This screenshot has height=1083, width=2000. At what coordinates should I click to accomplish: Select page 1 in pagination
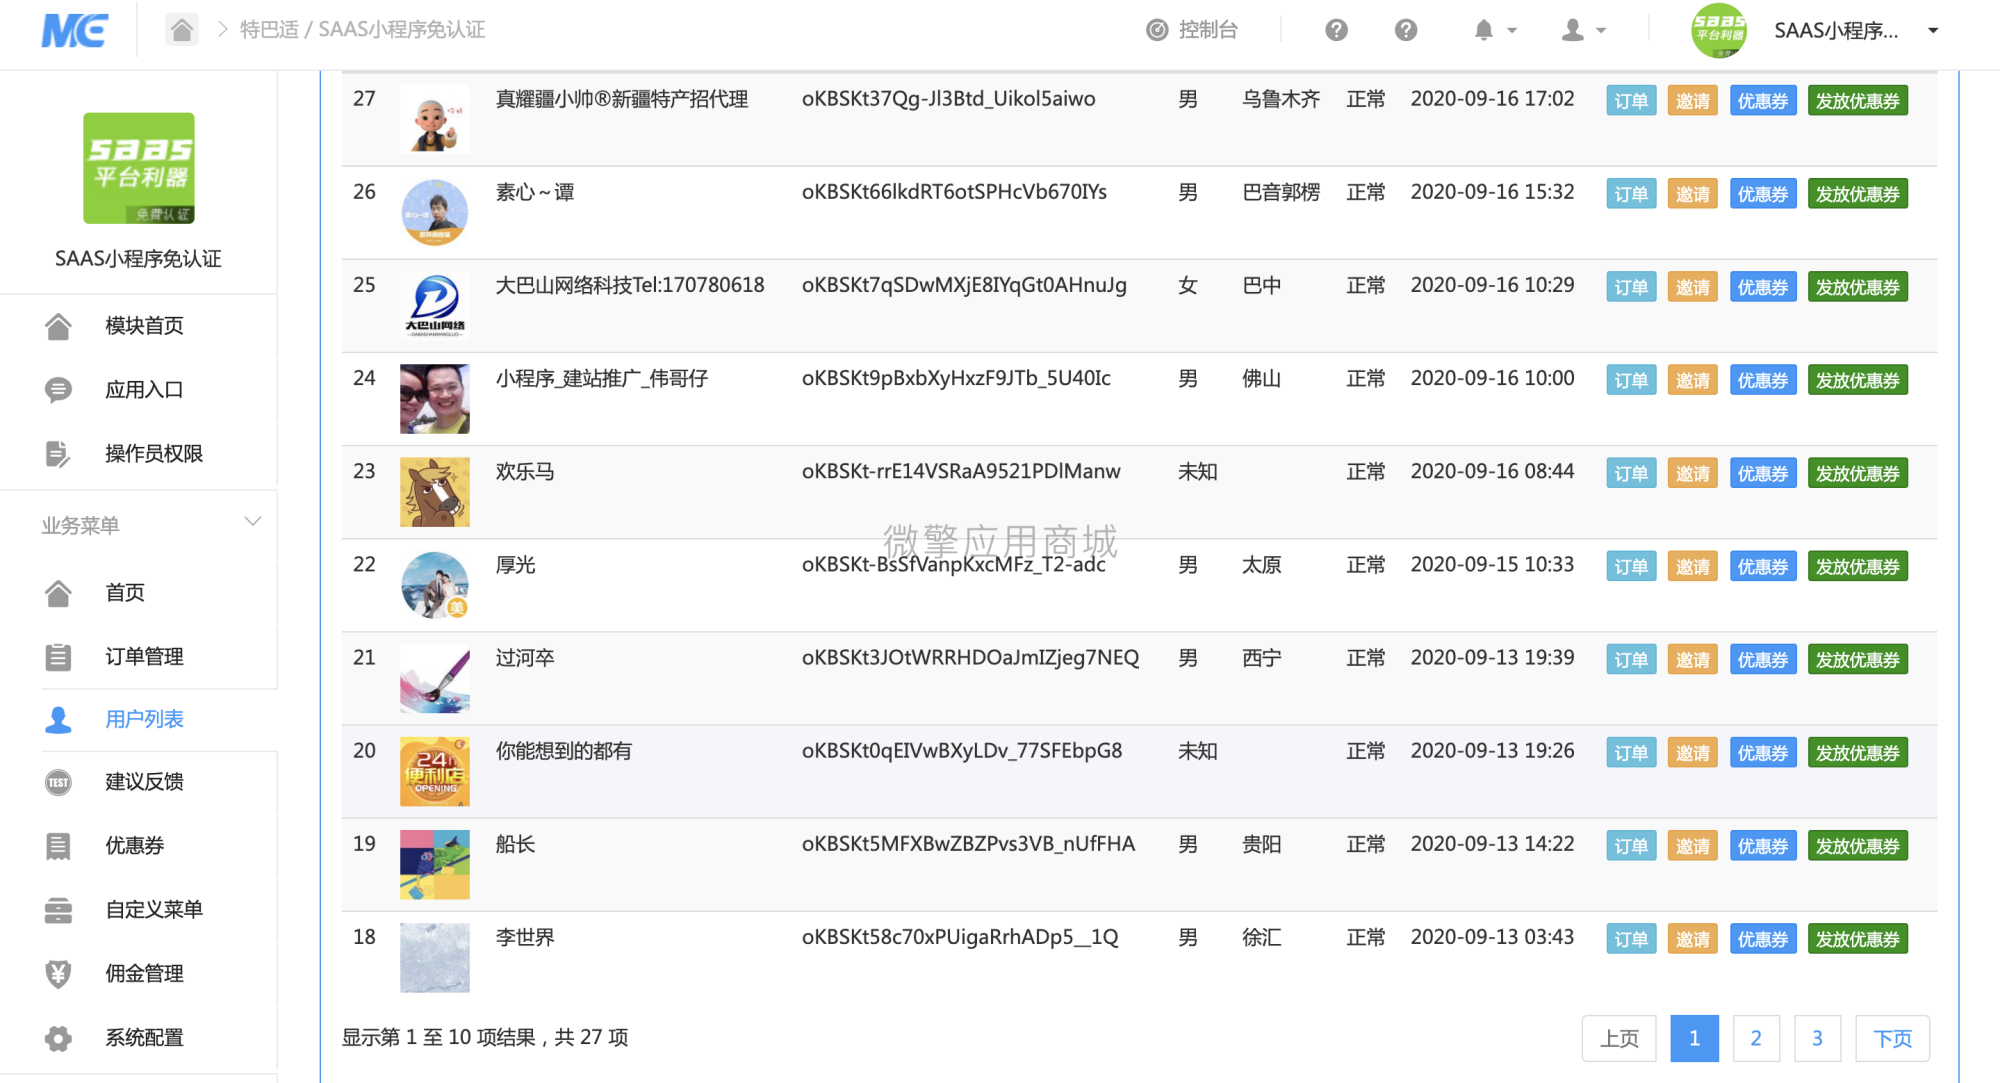[x=1694, y=1038]
